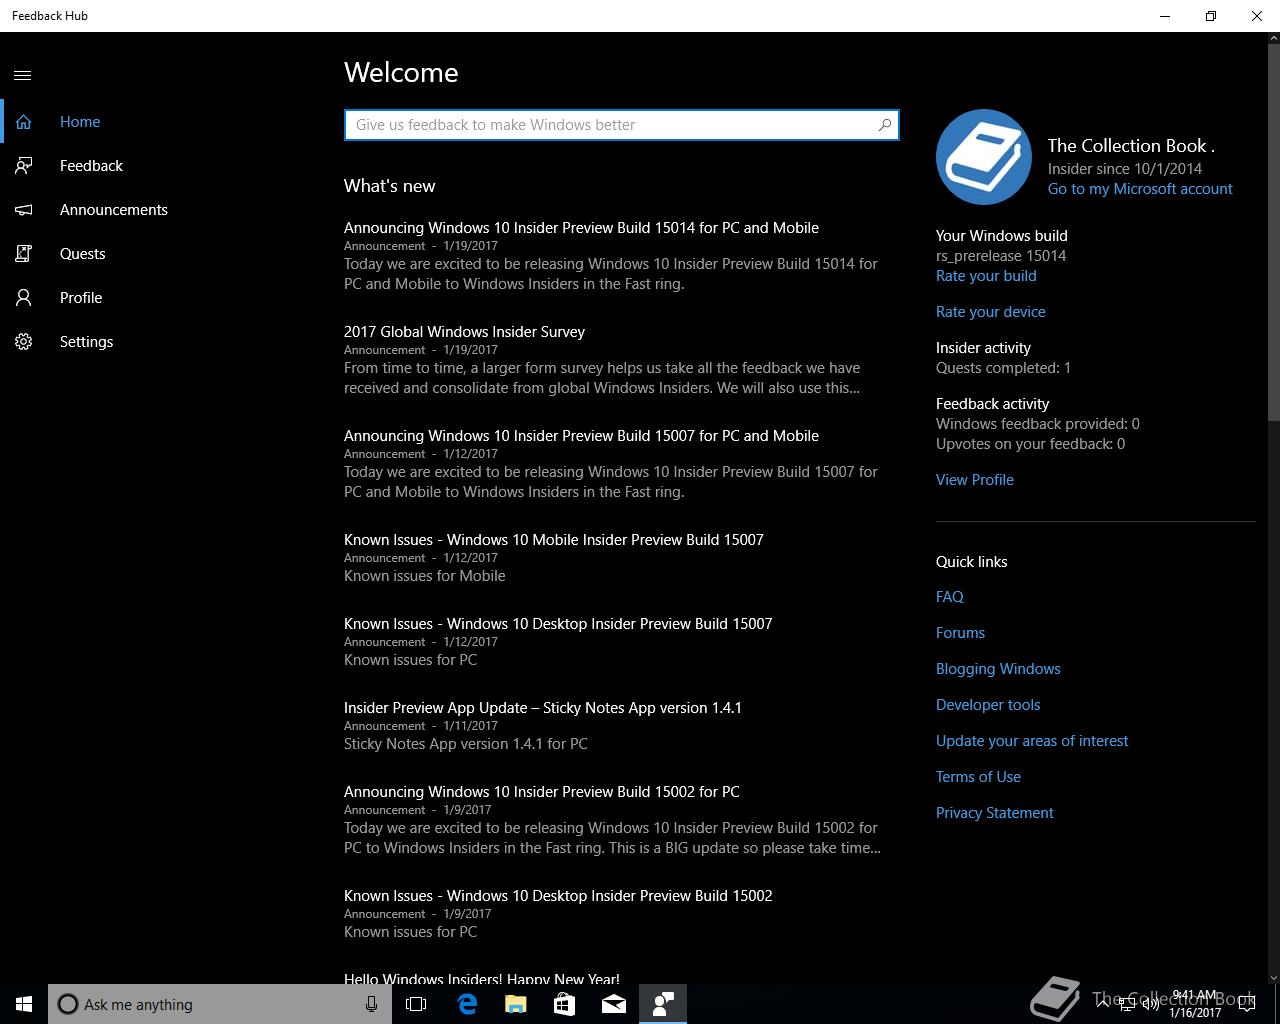Click the Feedback Hub taskbar icon

coord(663,1004)
